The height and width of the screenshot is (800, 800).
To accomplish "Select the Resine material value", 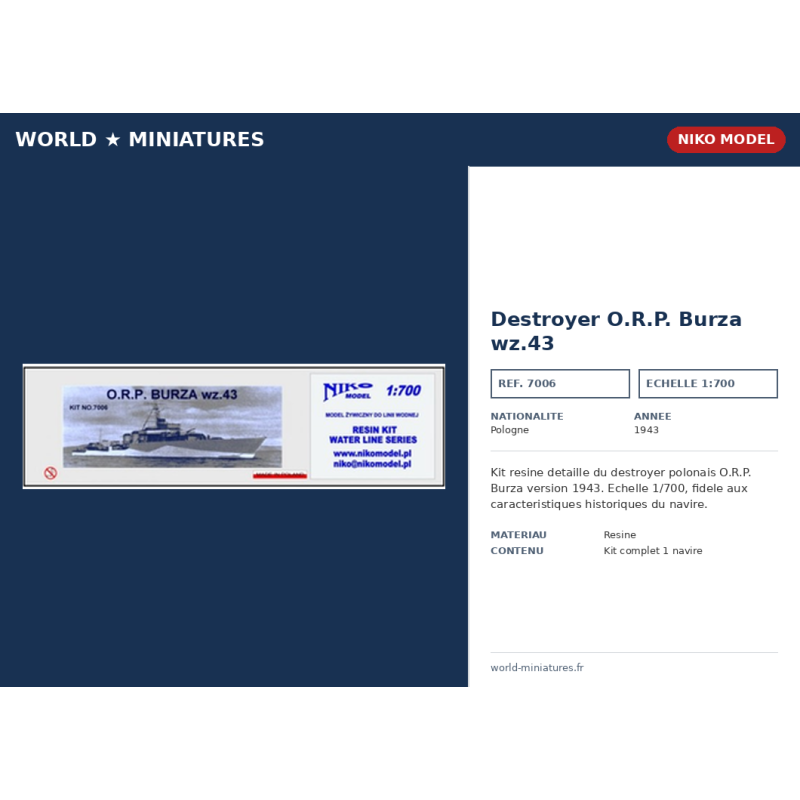I will click(x=619, y=535).
